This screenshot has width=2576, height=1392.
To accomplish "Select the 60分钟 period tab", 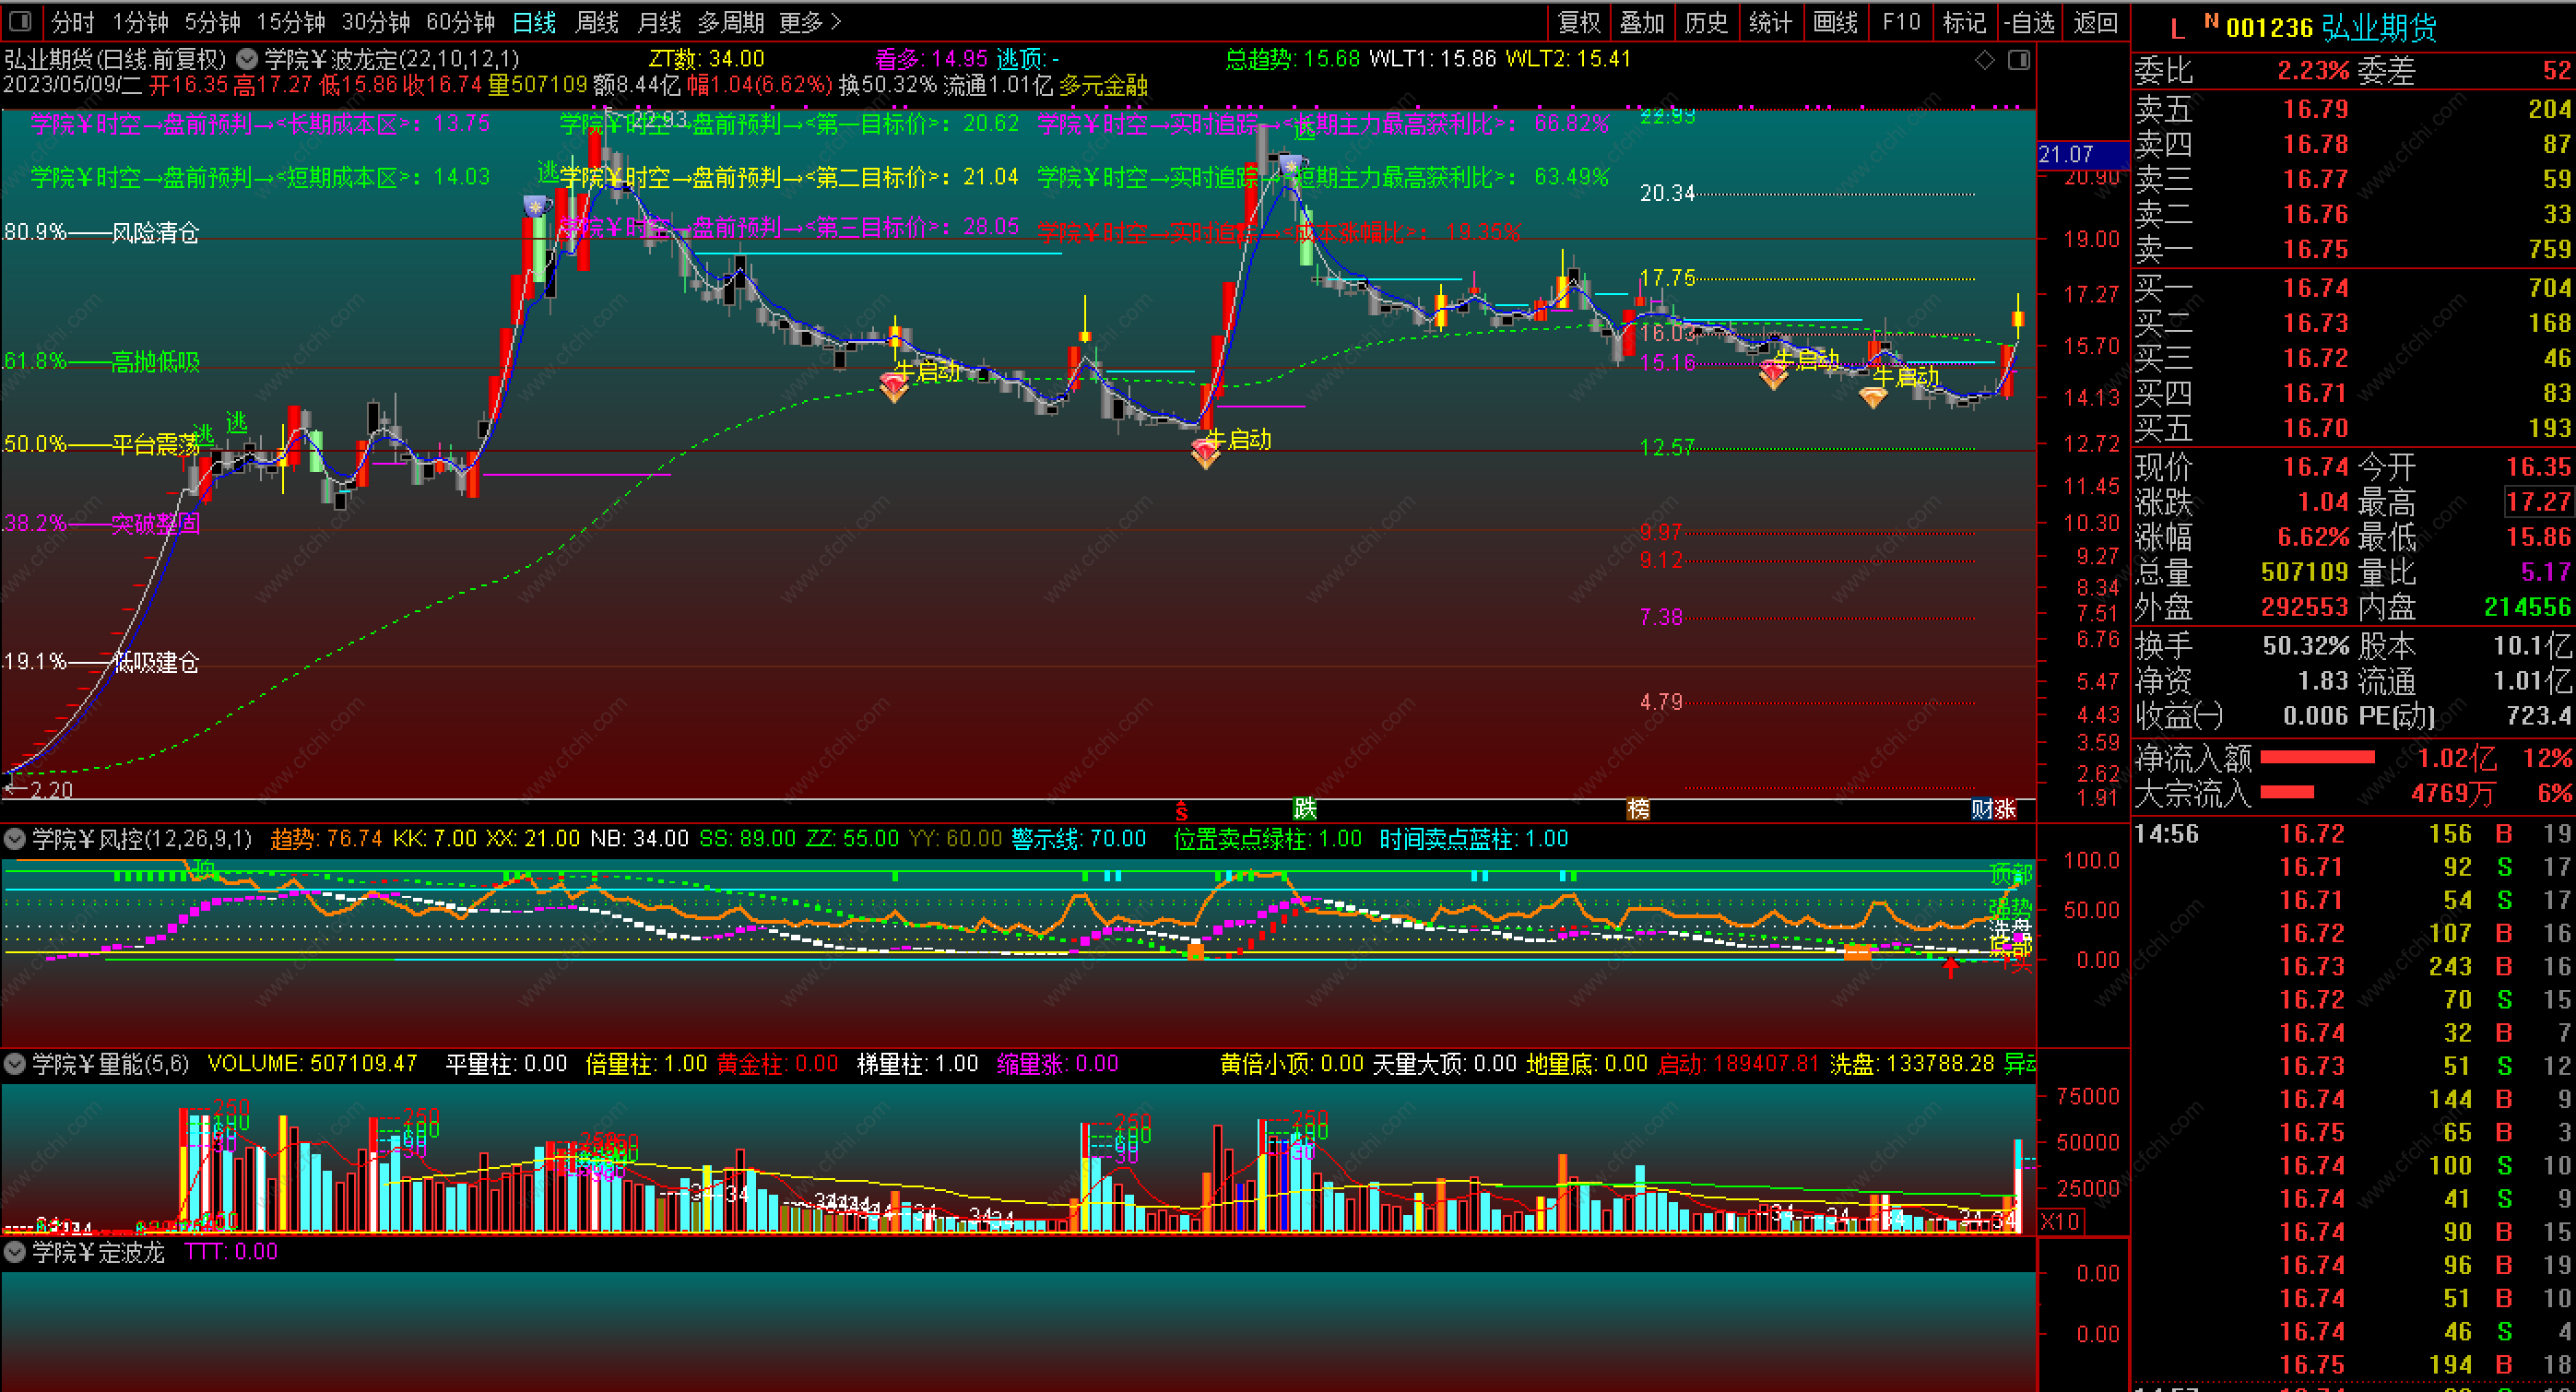I will click(460, 22).
